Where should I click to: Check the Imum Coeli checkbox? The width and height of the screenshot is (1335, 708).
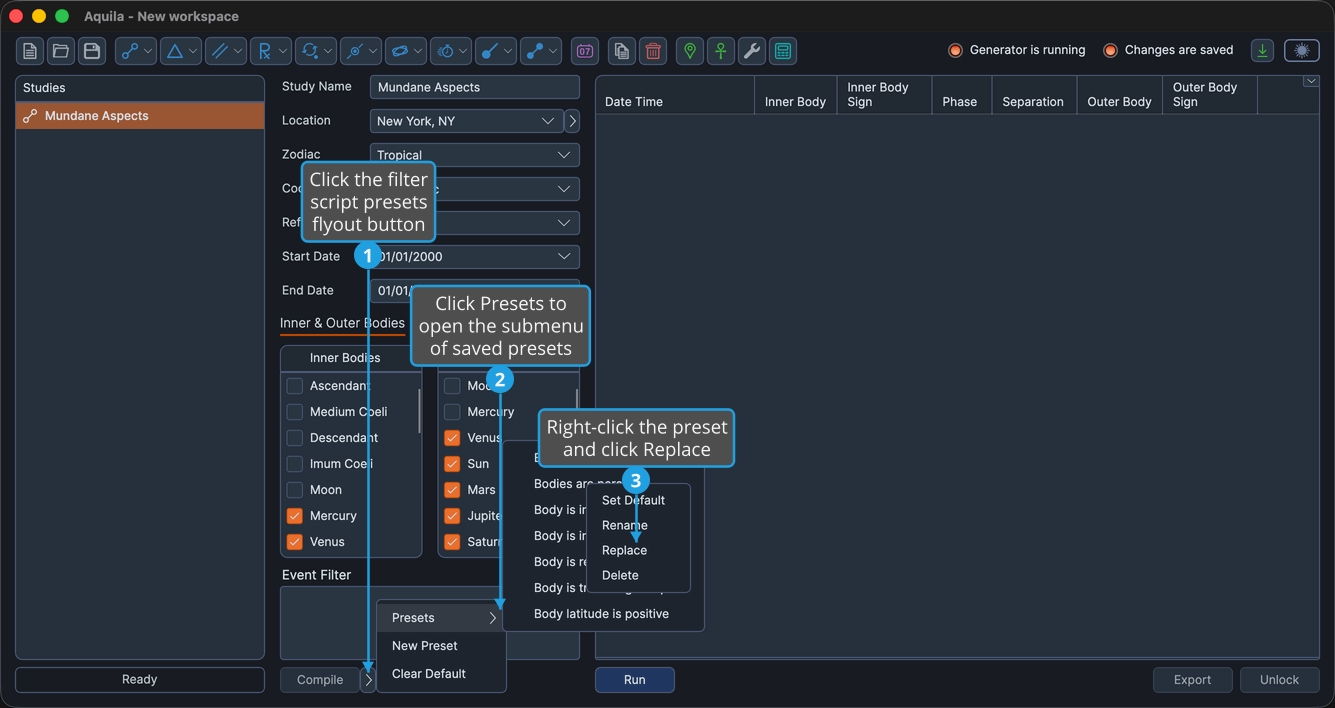click(x=295, y=464)
